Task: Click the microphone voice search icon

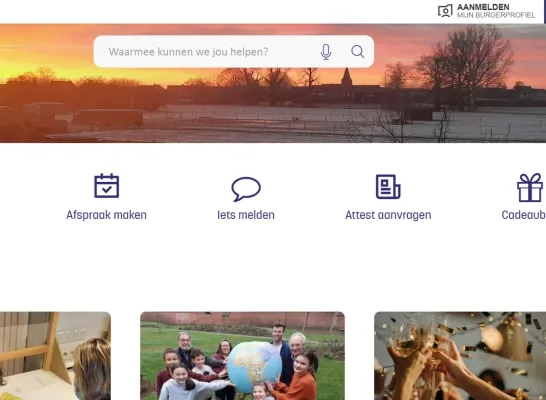Action: 326,52
